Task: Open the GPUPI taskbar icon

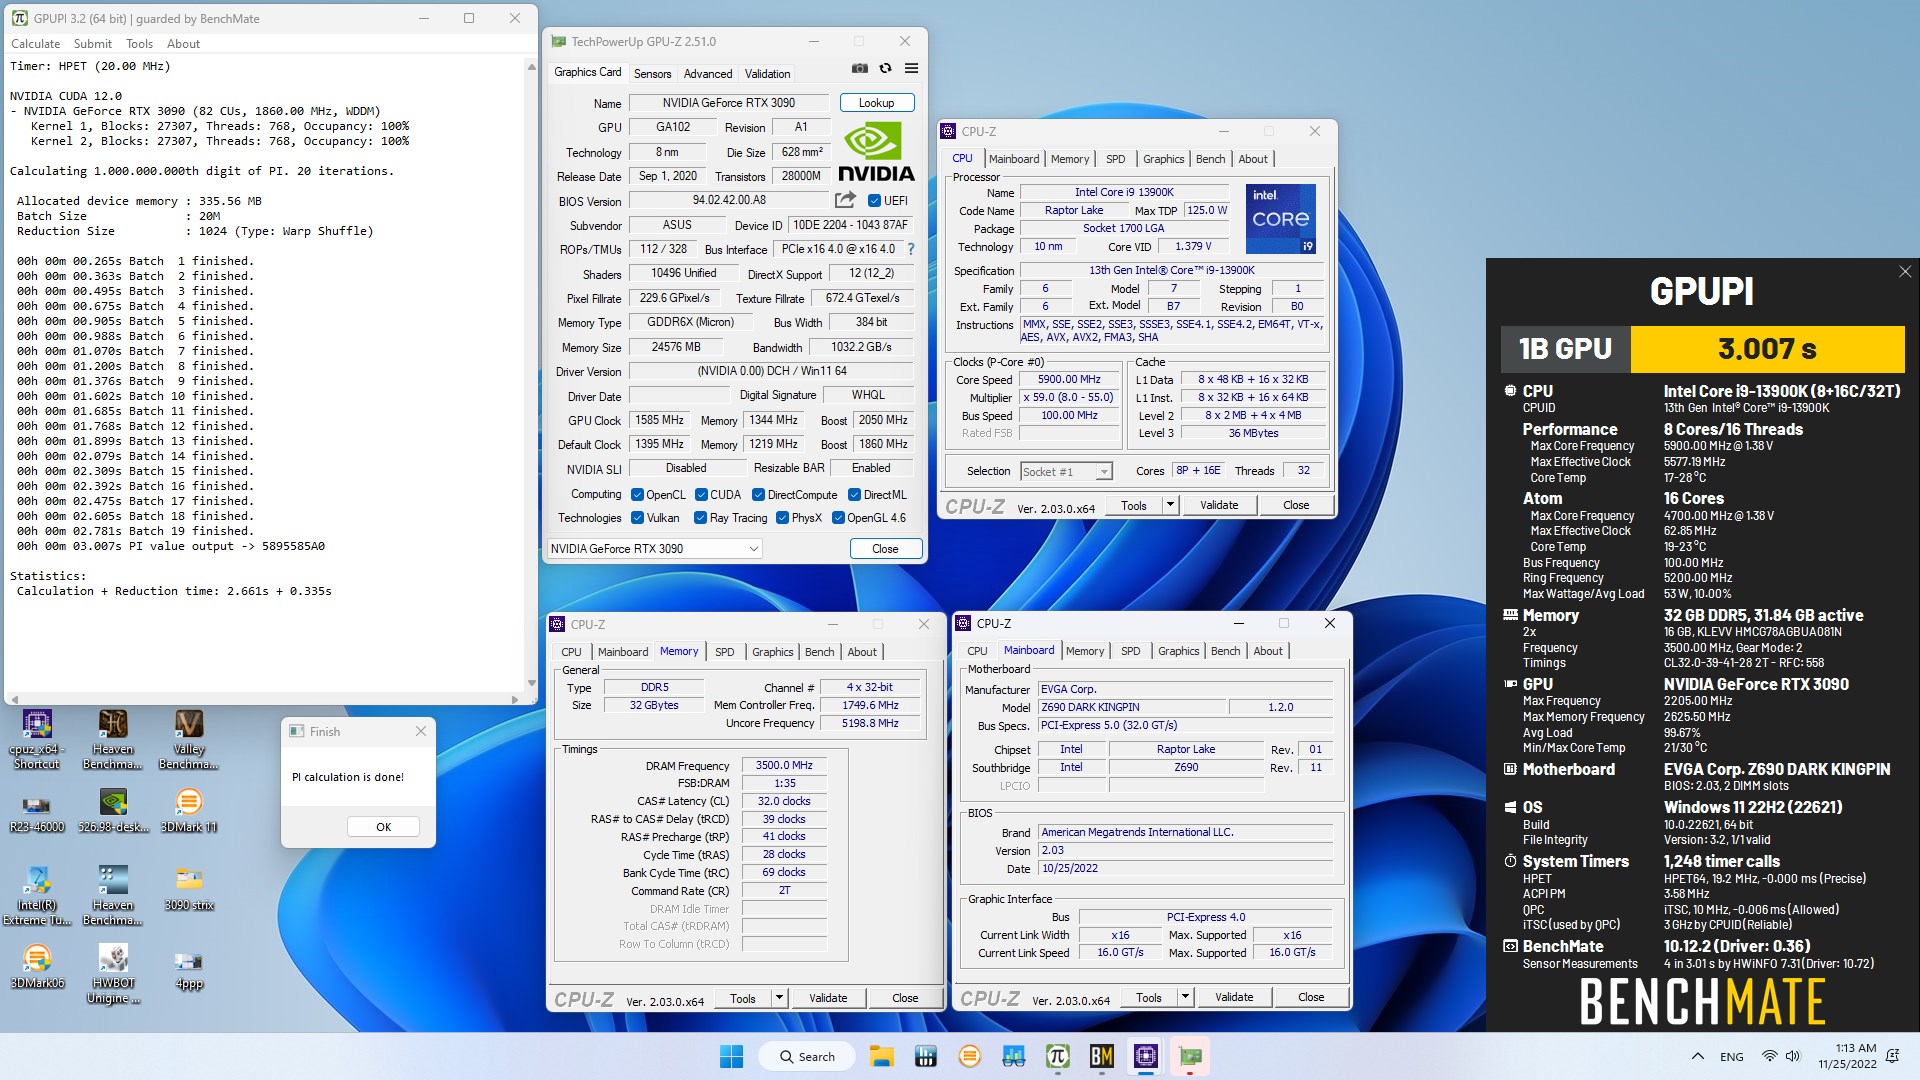Action: coord(1057,1056)
